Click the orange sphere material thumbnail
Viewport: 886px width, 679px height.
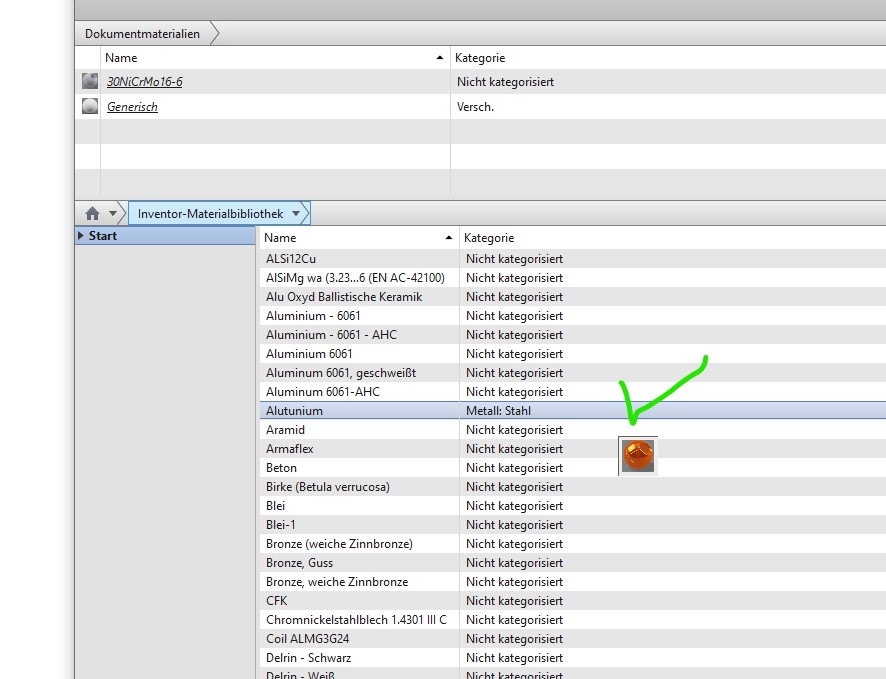pos(638,456)
